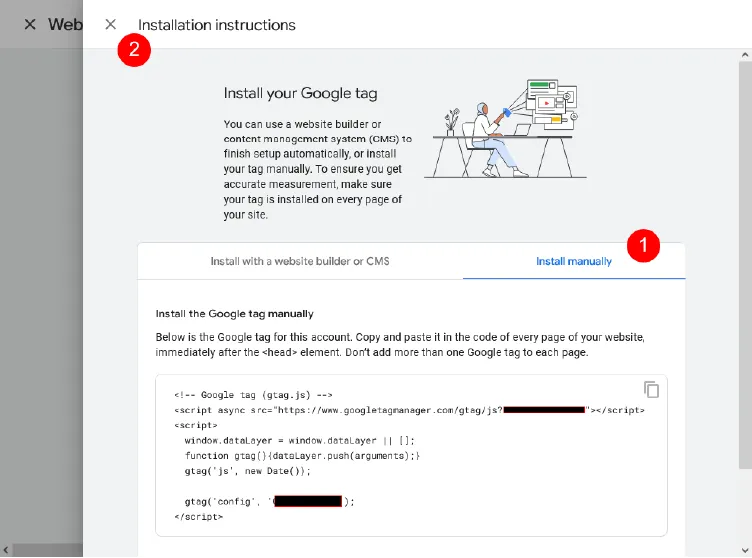Switch to Install with a website builder or CMS tab
The image size is (752, 558).
click(300, 261)
